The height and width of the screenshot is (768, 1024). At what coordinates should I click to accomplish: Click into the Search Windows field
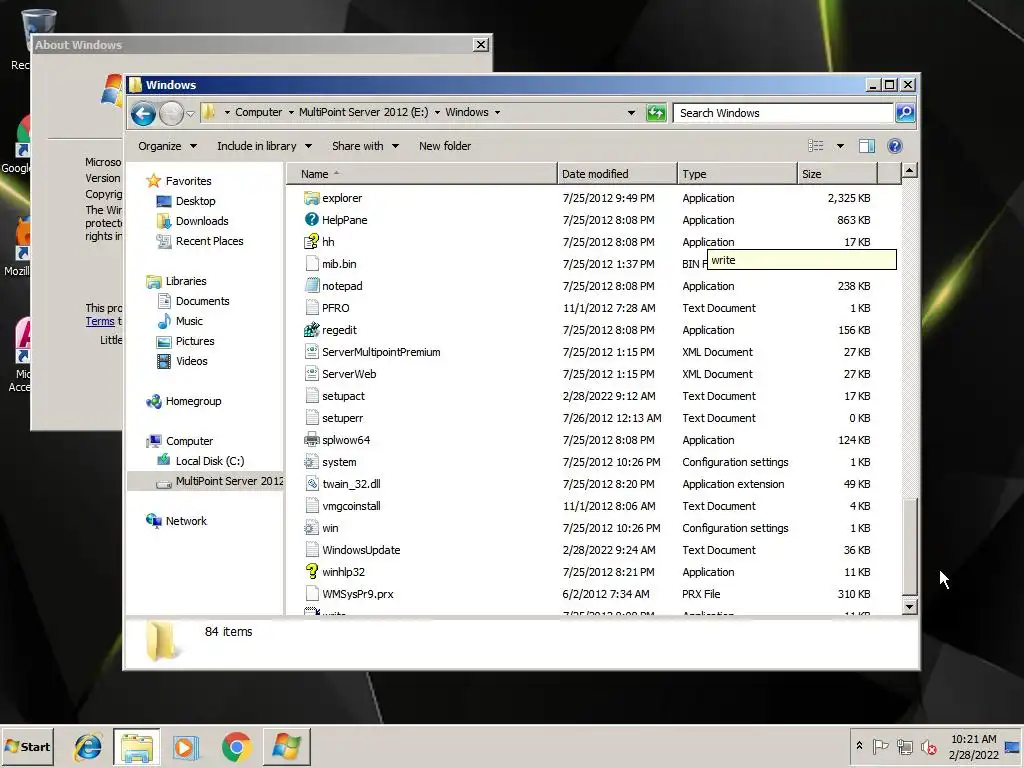coord(783,113)
